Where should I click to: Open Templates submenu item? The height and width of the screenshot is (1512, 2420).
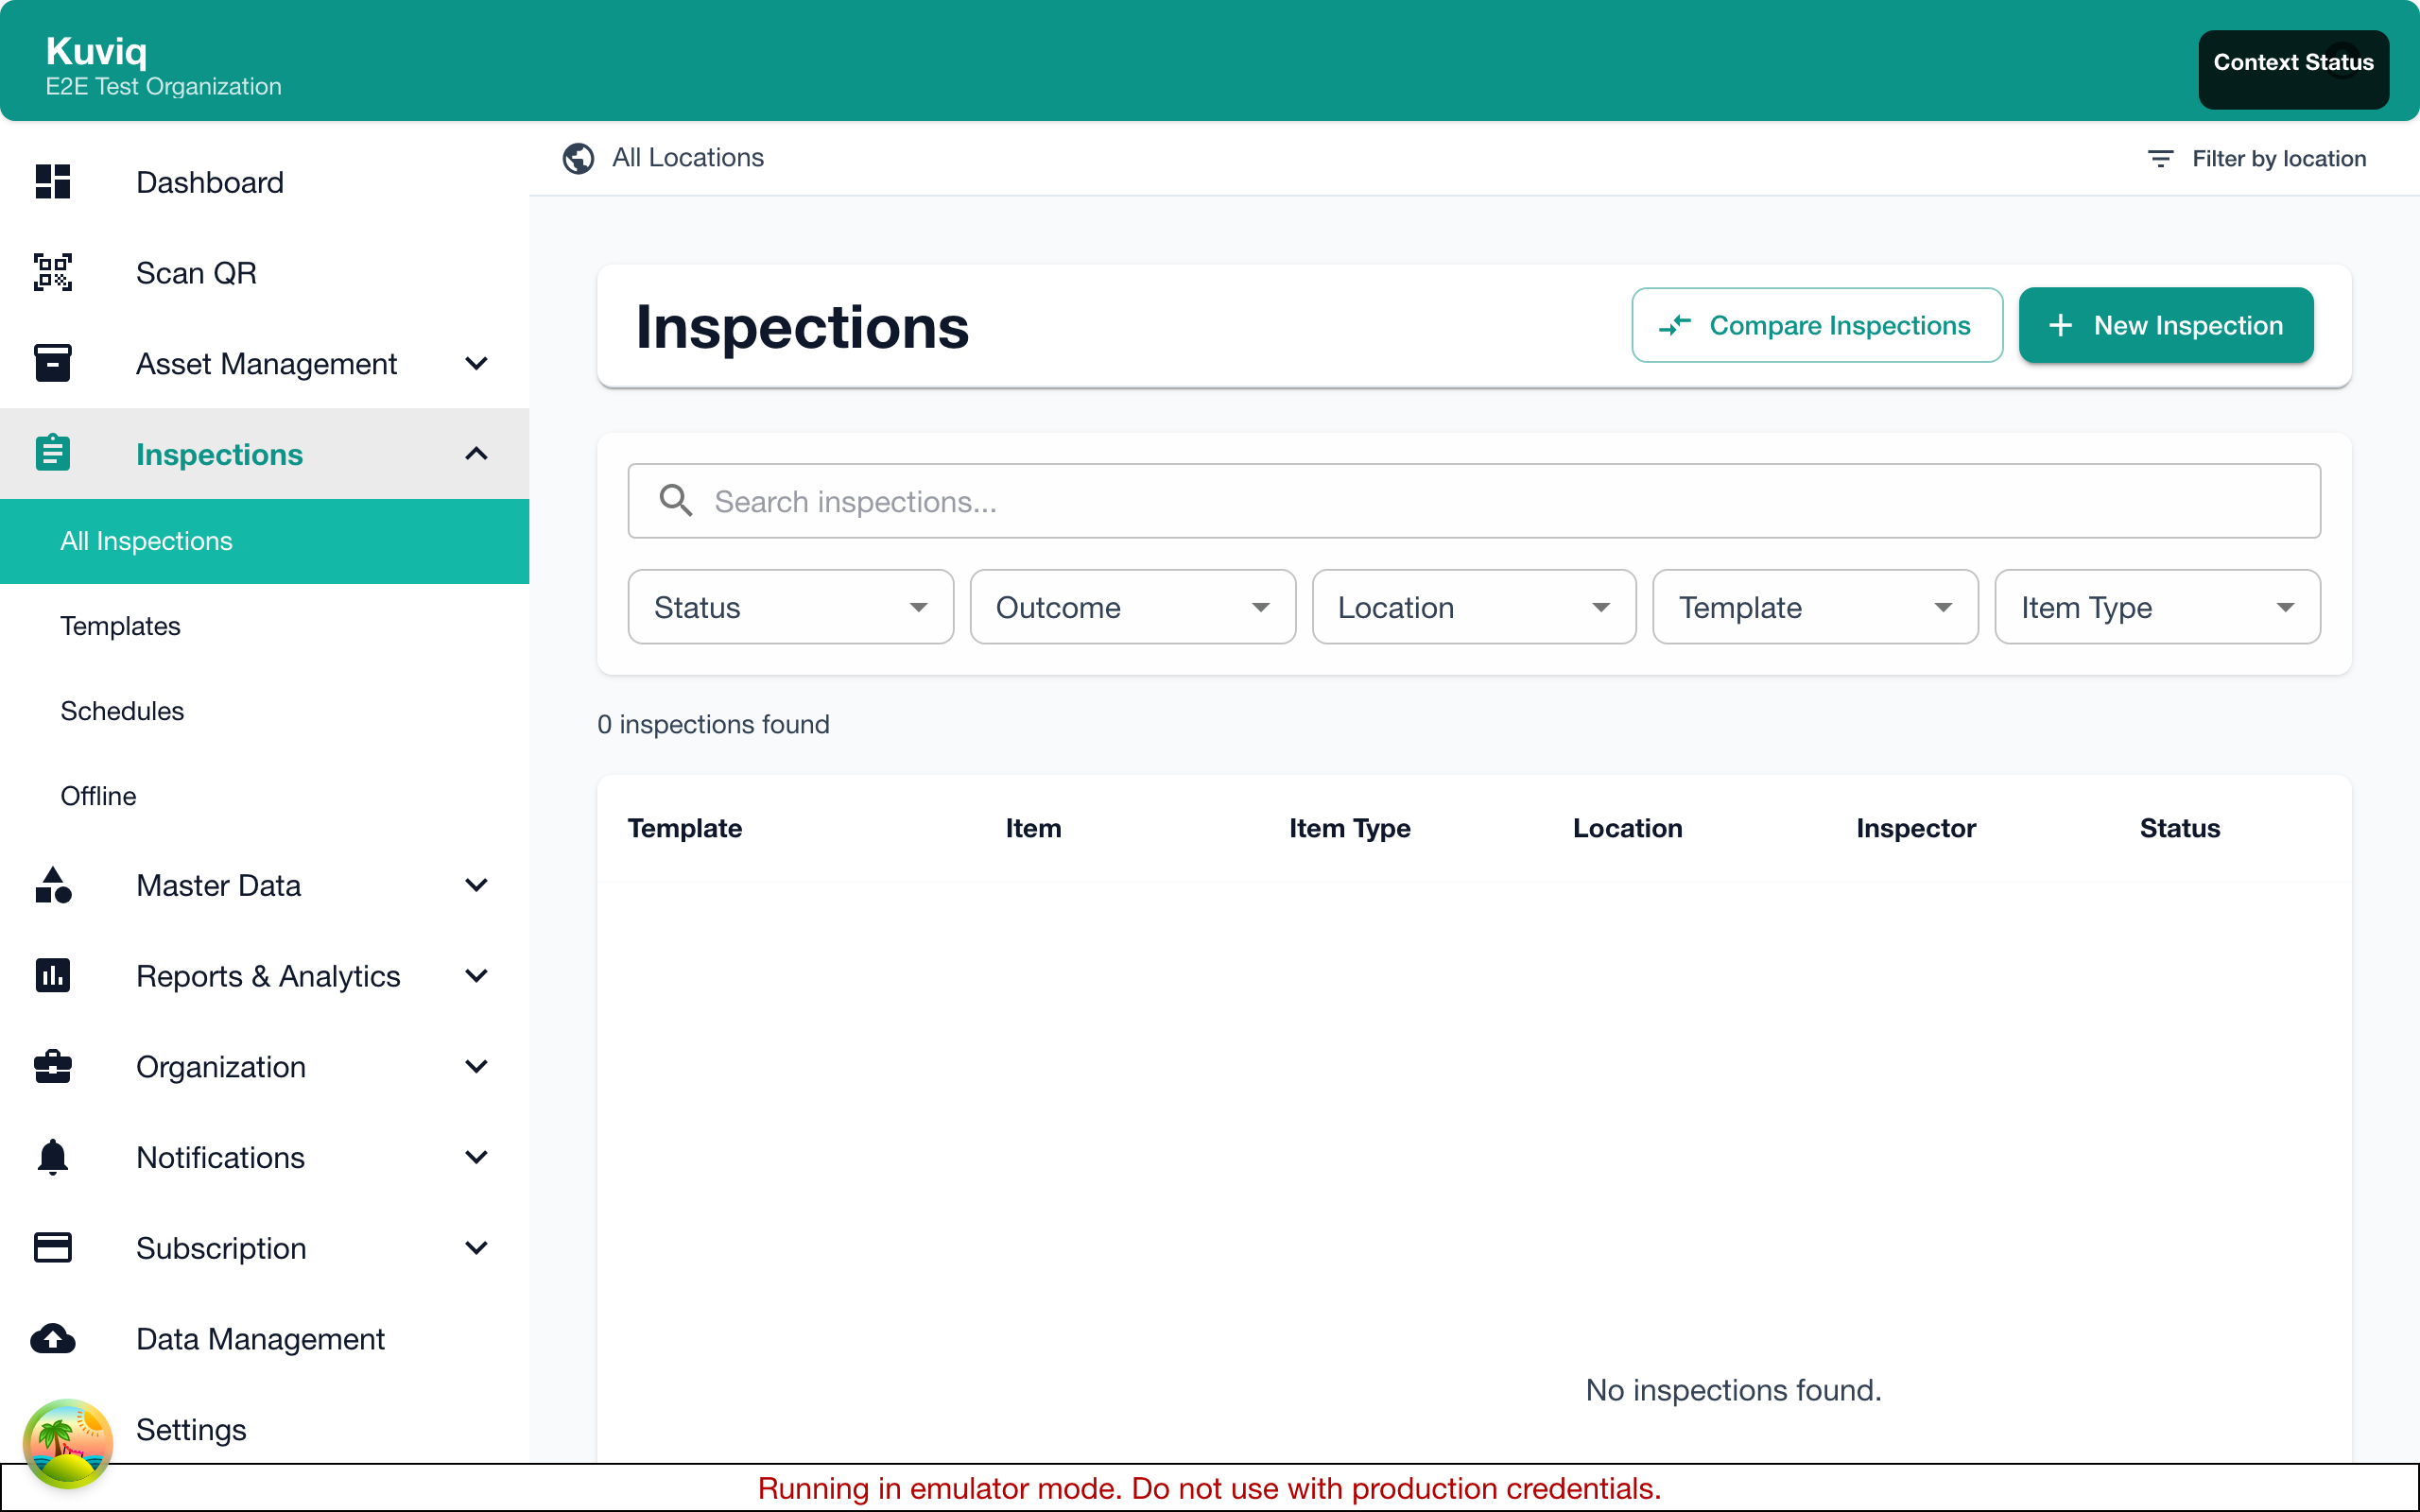click(x=265, y=626)
